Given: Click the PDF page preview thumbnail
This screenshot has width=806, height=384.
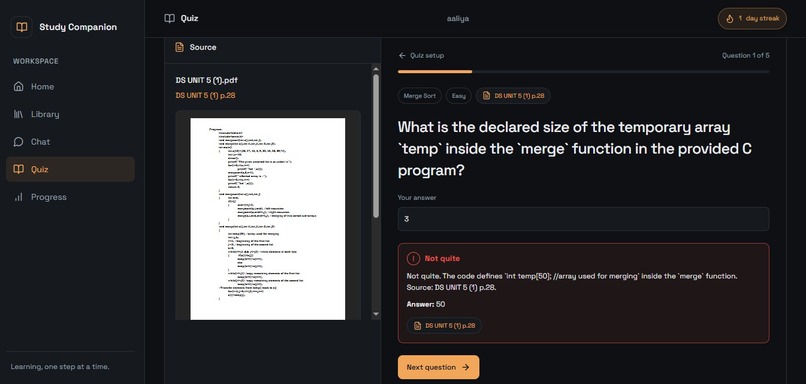Looking at the screenshot, I should coord(268,218).
